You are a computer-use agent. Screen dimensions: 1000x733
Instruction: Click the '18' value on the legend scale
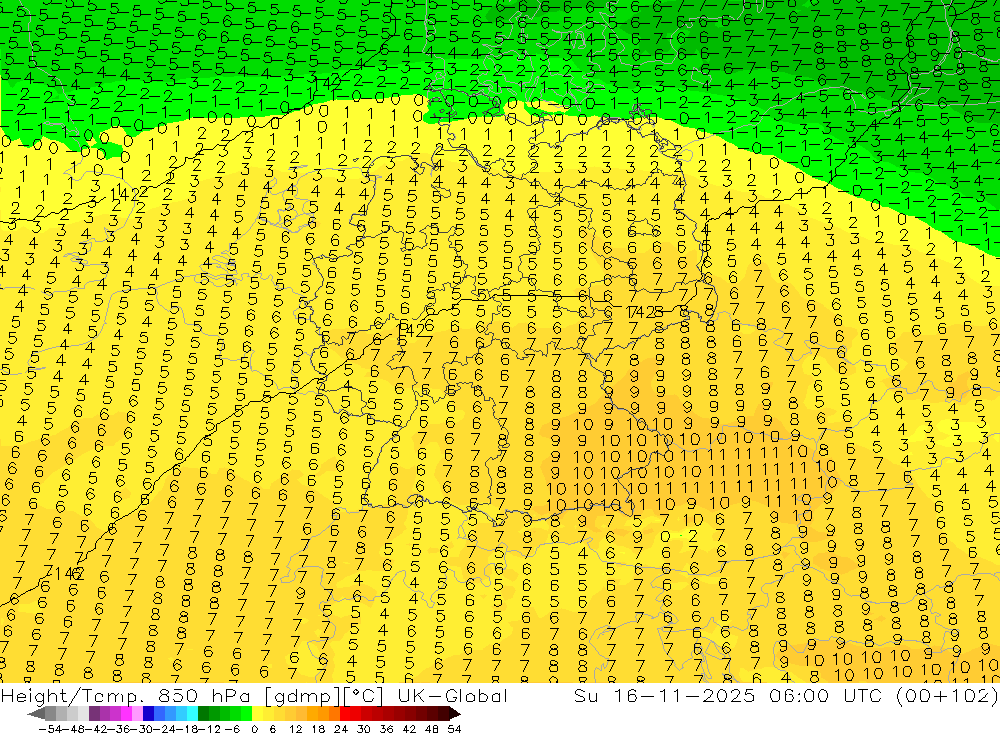point(318,728)
